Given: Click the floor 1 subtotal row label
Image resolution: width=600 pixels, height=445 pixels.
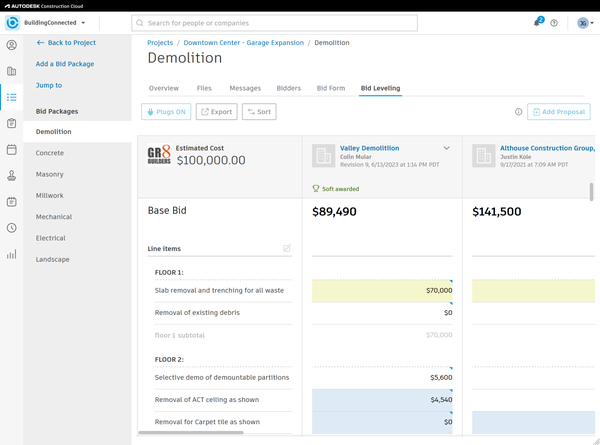Looking at the screenshot, I should click(179, 335).
